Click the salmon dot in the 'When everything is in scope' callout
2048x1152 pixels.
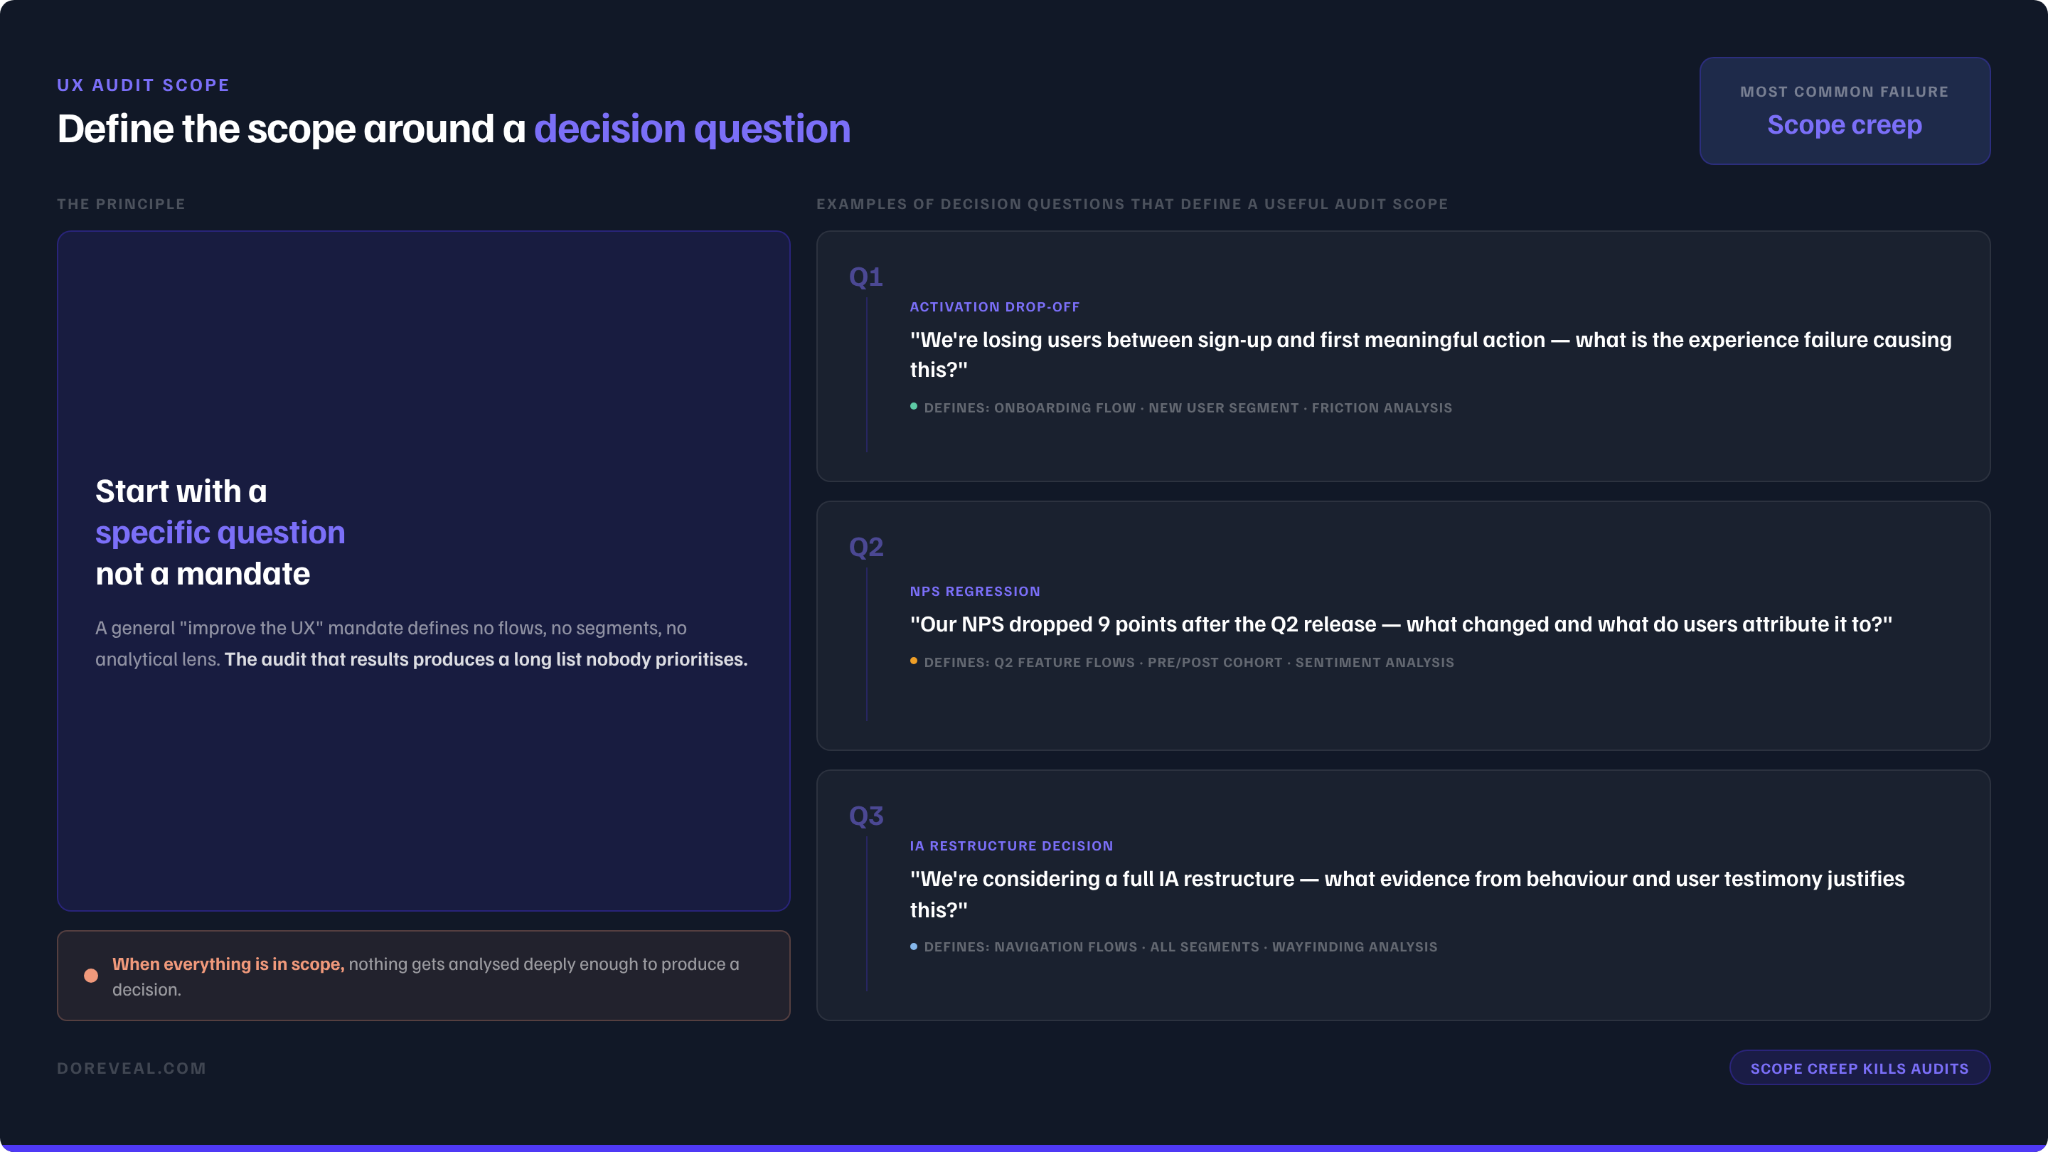[x=91, y=976]
